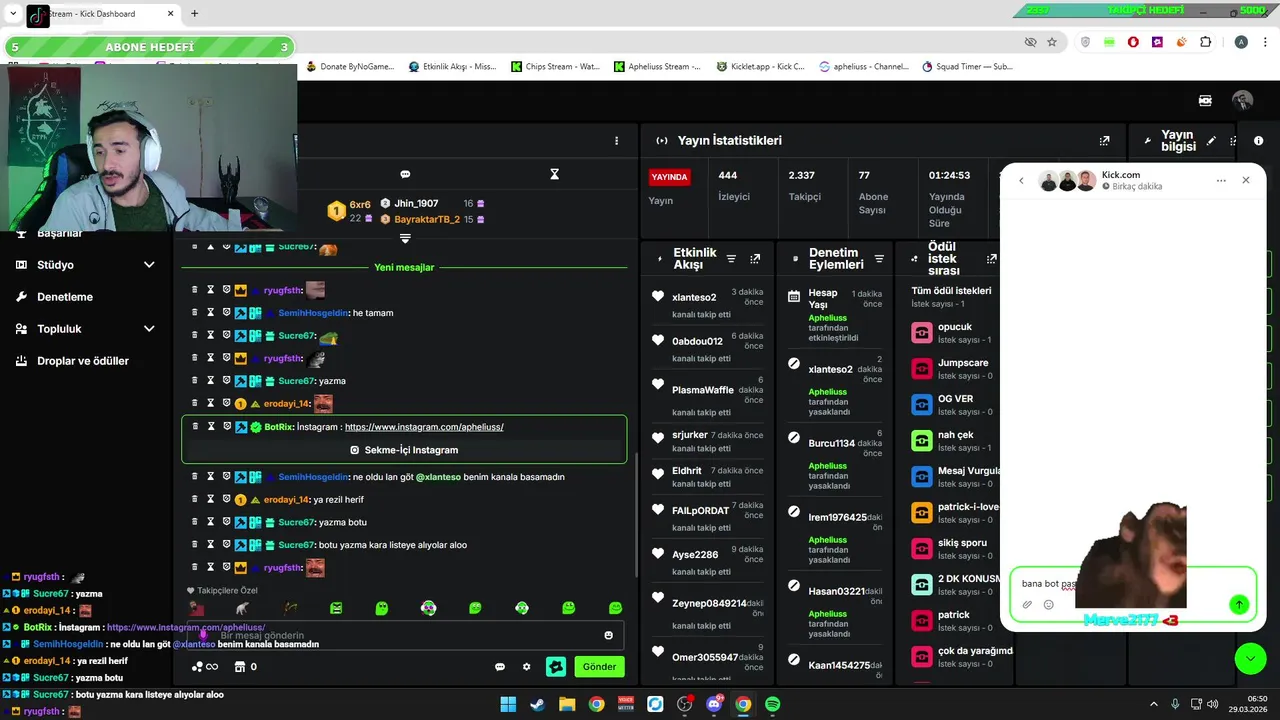Click the camera icon in dashboard header
Screen dimensions: 1280x720
(1205, 100)
